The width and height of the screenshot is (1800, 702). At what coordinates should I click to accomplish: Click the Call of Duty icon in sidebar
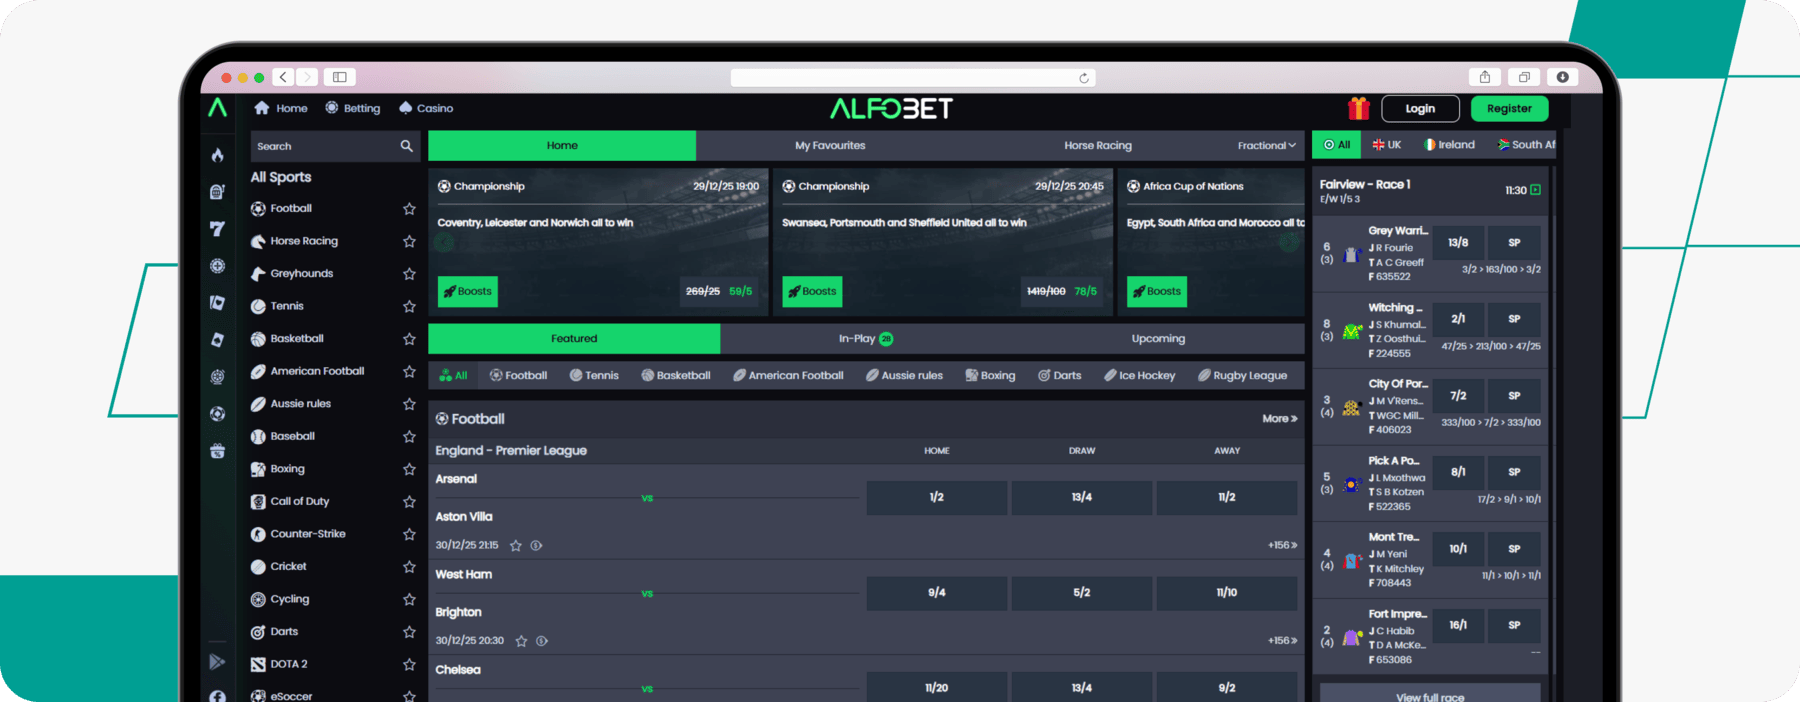(x=258, y=502)
